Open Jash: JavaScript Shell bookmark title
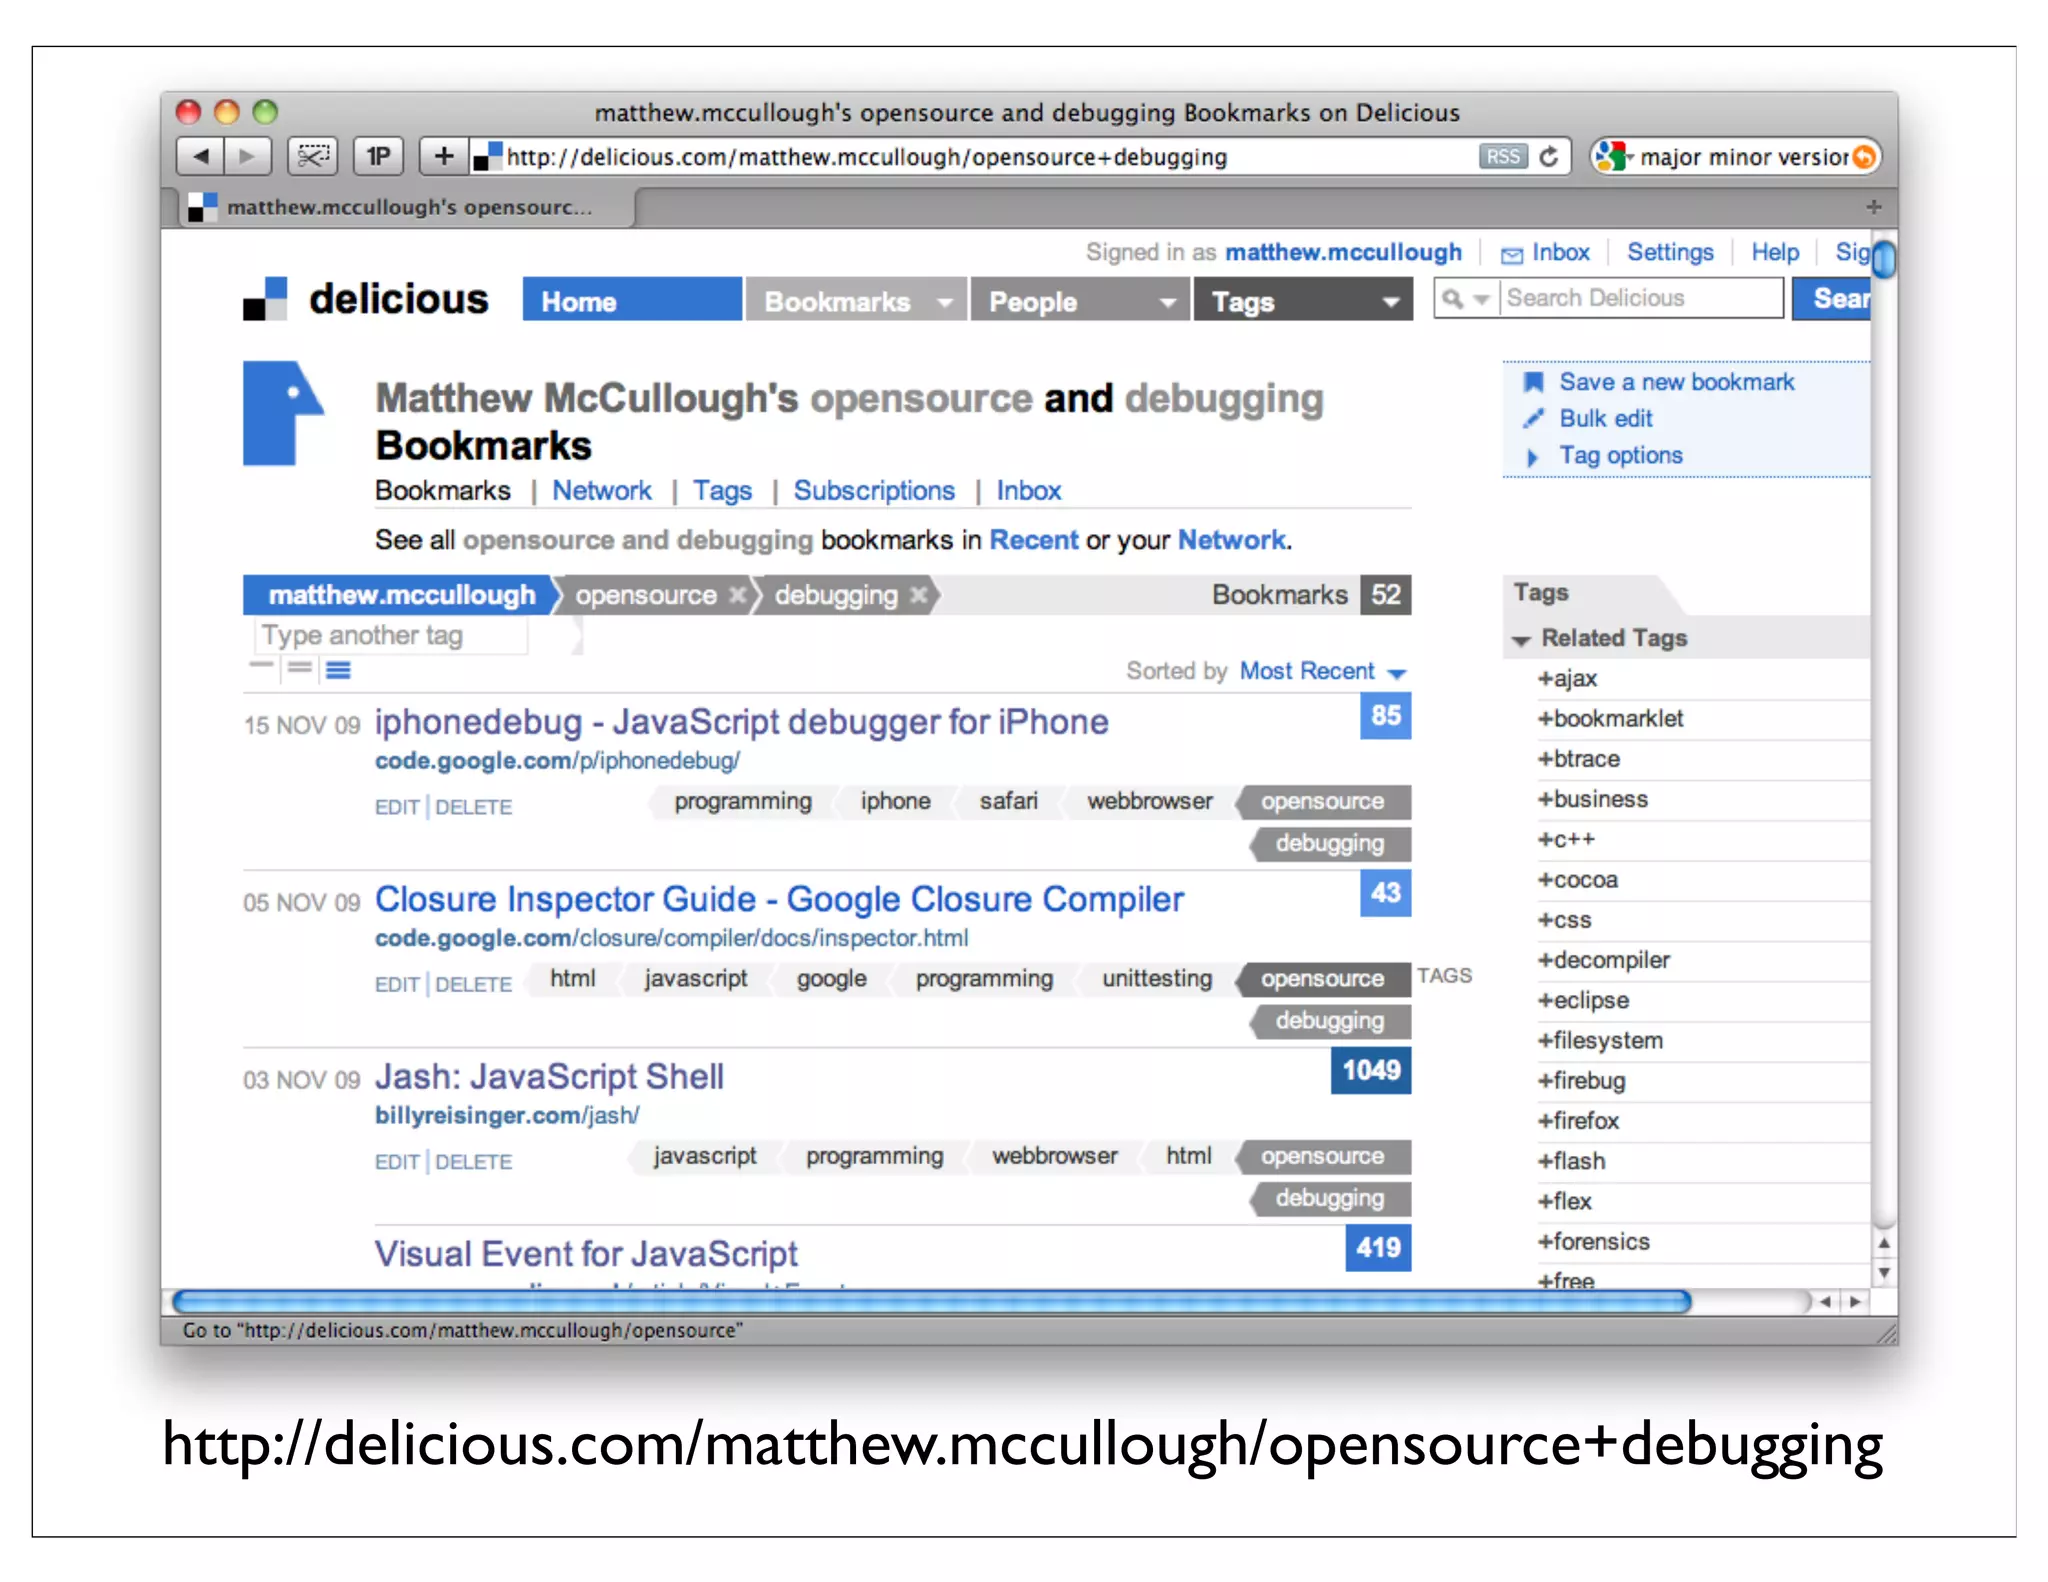Screen dimensions: 2048x1582 [x=549, y=1077]
